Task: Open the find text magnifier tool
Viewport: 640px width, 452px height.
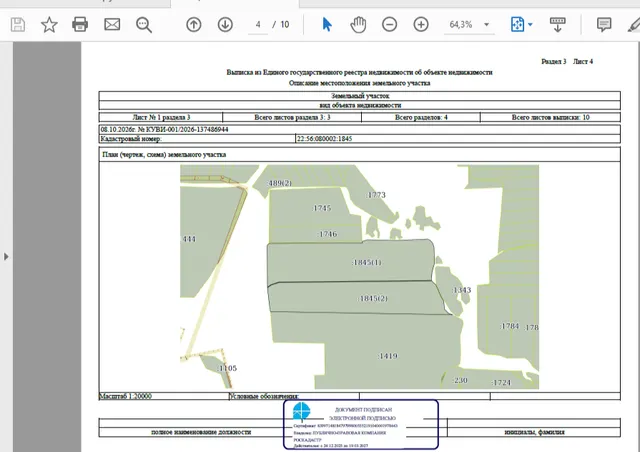Action: (144, 25)
